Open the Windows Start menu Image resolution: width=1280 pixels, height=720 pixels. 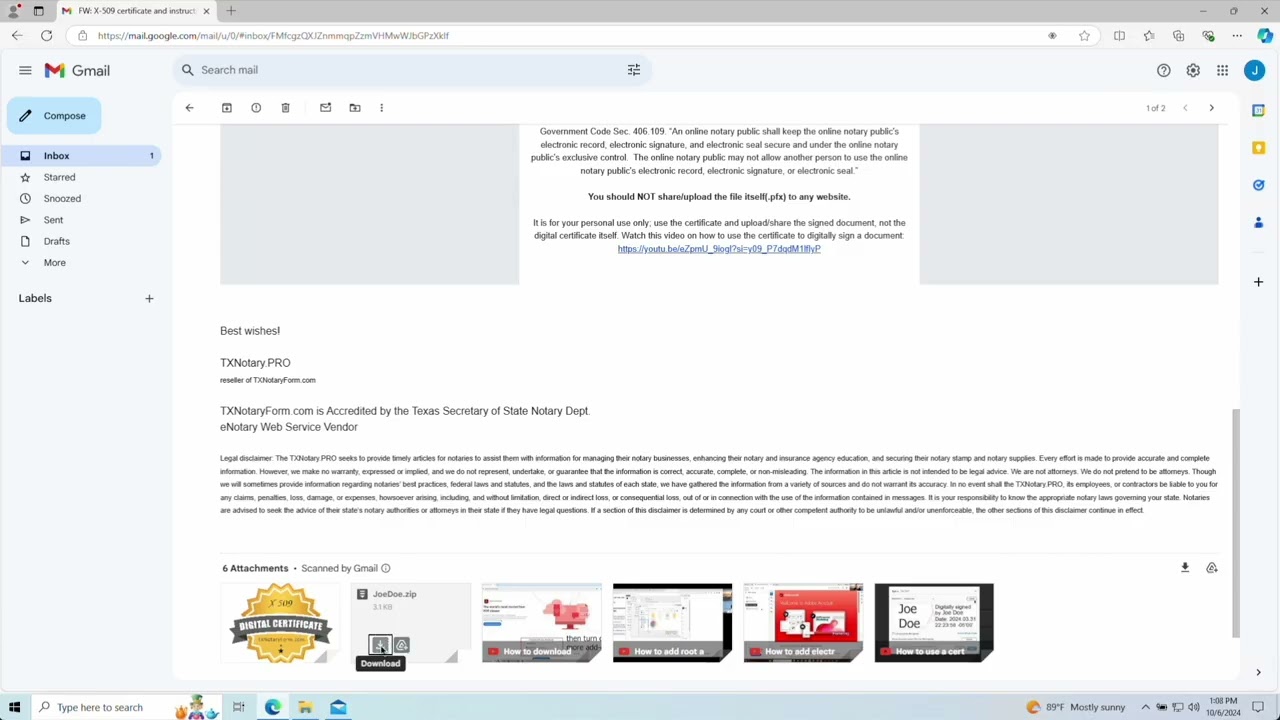click(14, 708)
